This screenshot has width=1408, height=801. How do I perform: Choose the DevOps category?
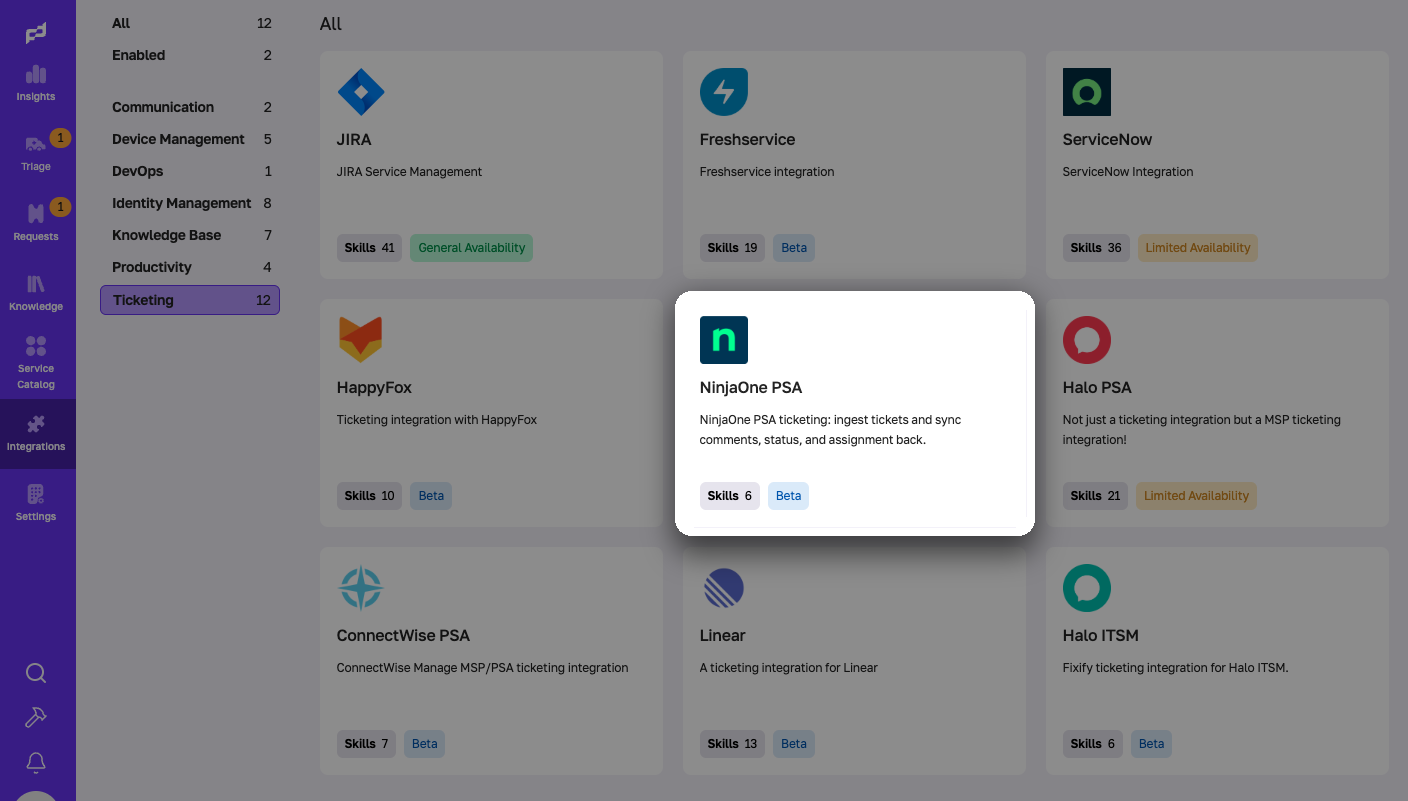[x=190, y=171]
